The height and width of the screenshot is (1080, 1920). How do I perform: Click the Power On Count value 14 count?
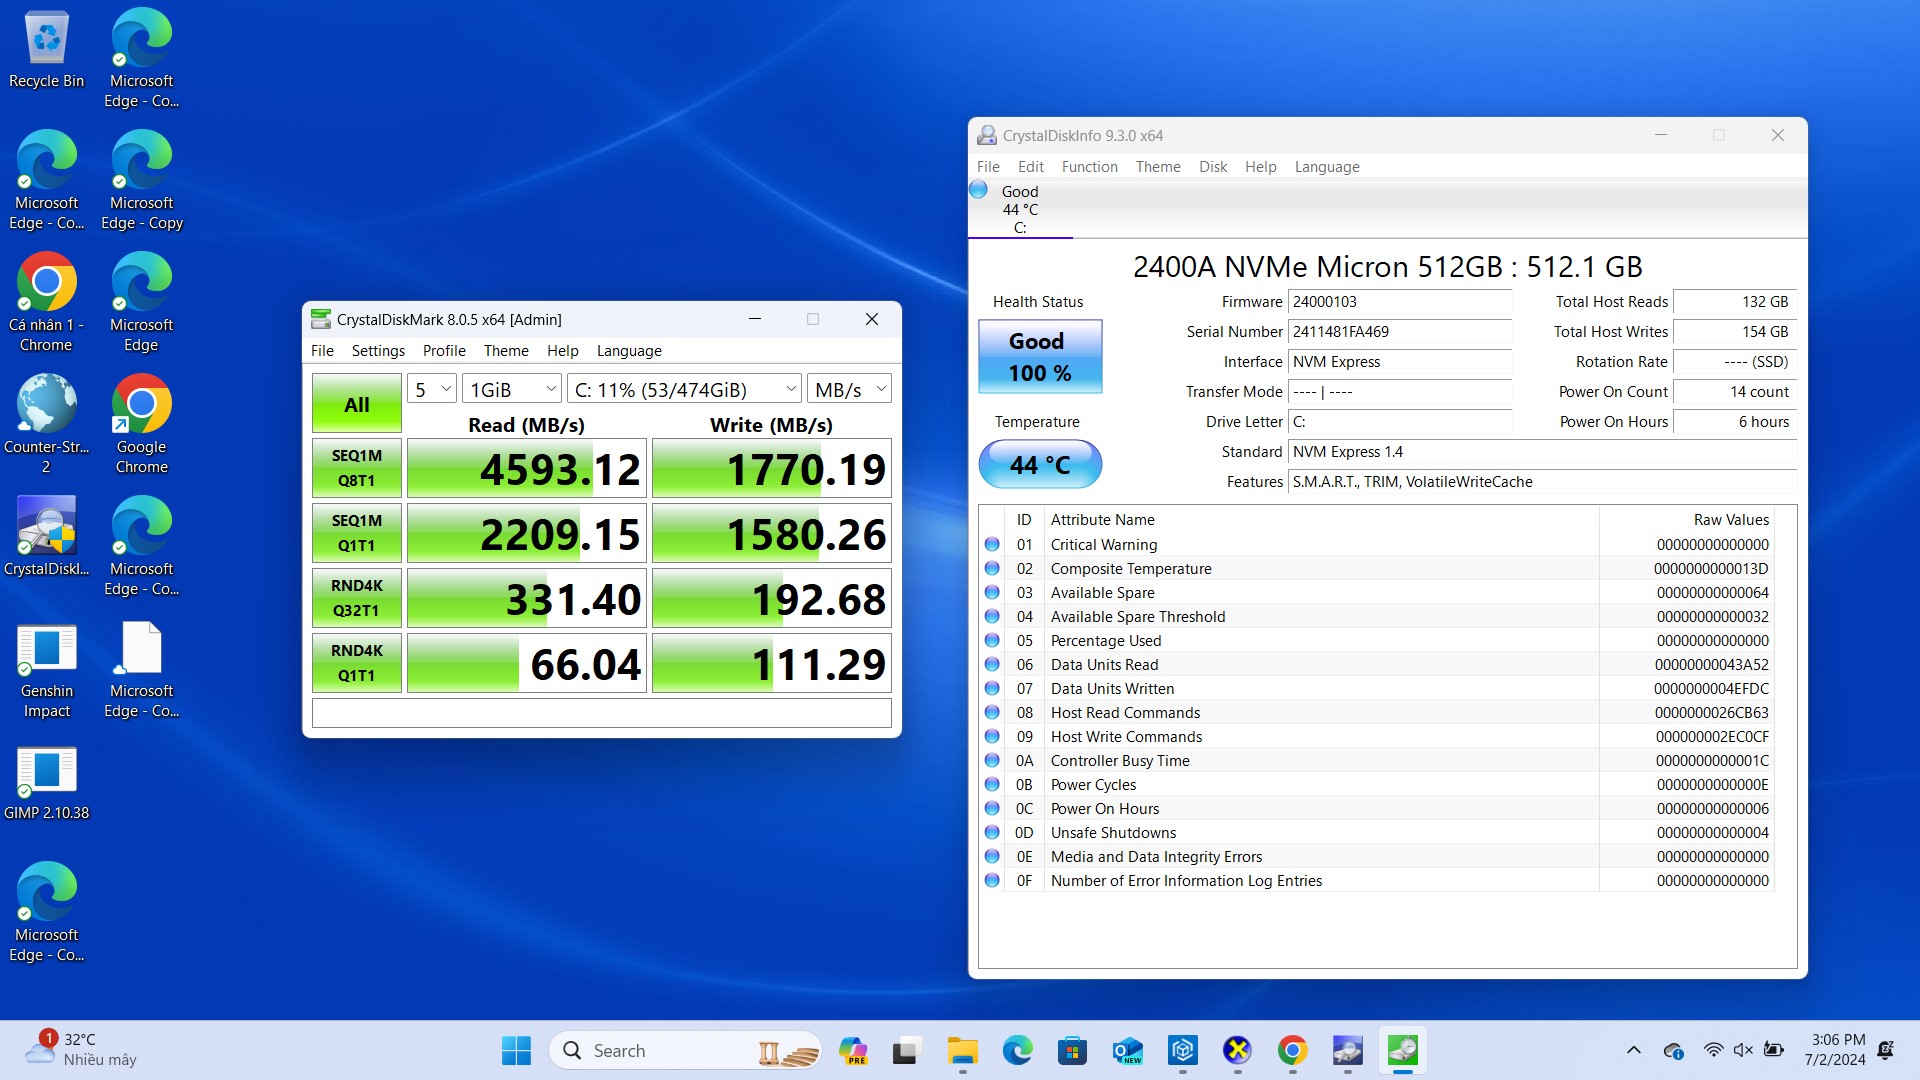pyautogui.click(x=1735, y=392)
